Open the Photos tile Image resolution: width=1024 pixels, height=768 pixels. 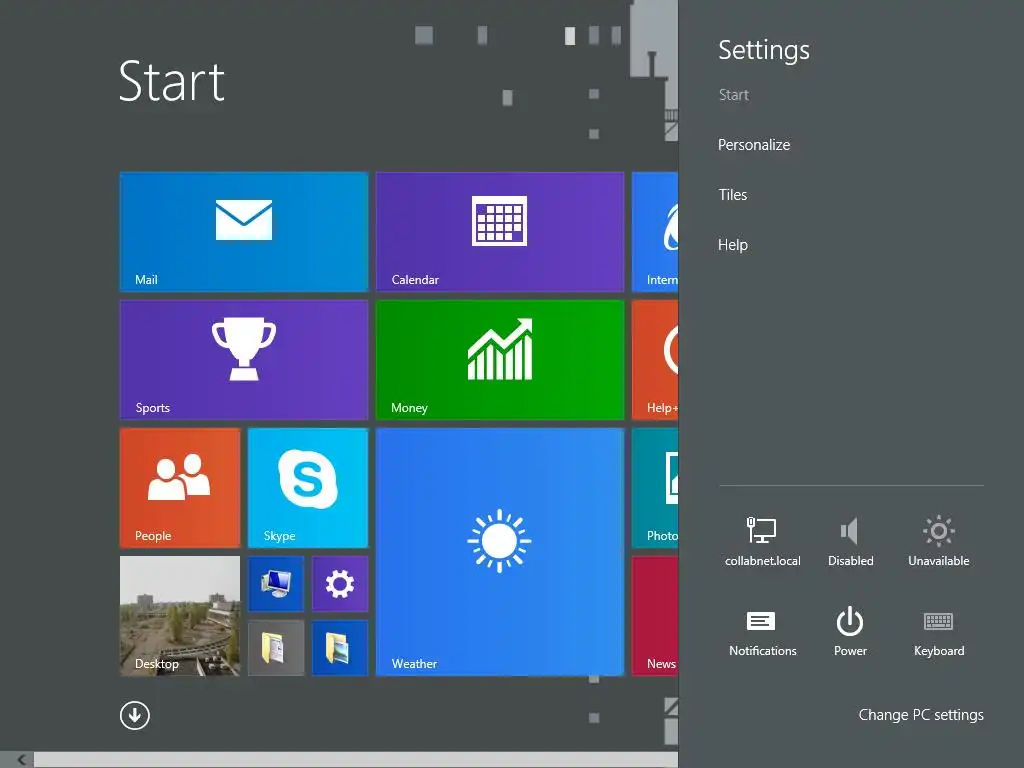pyautogui.click(x=655, y=487)
